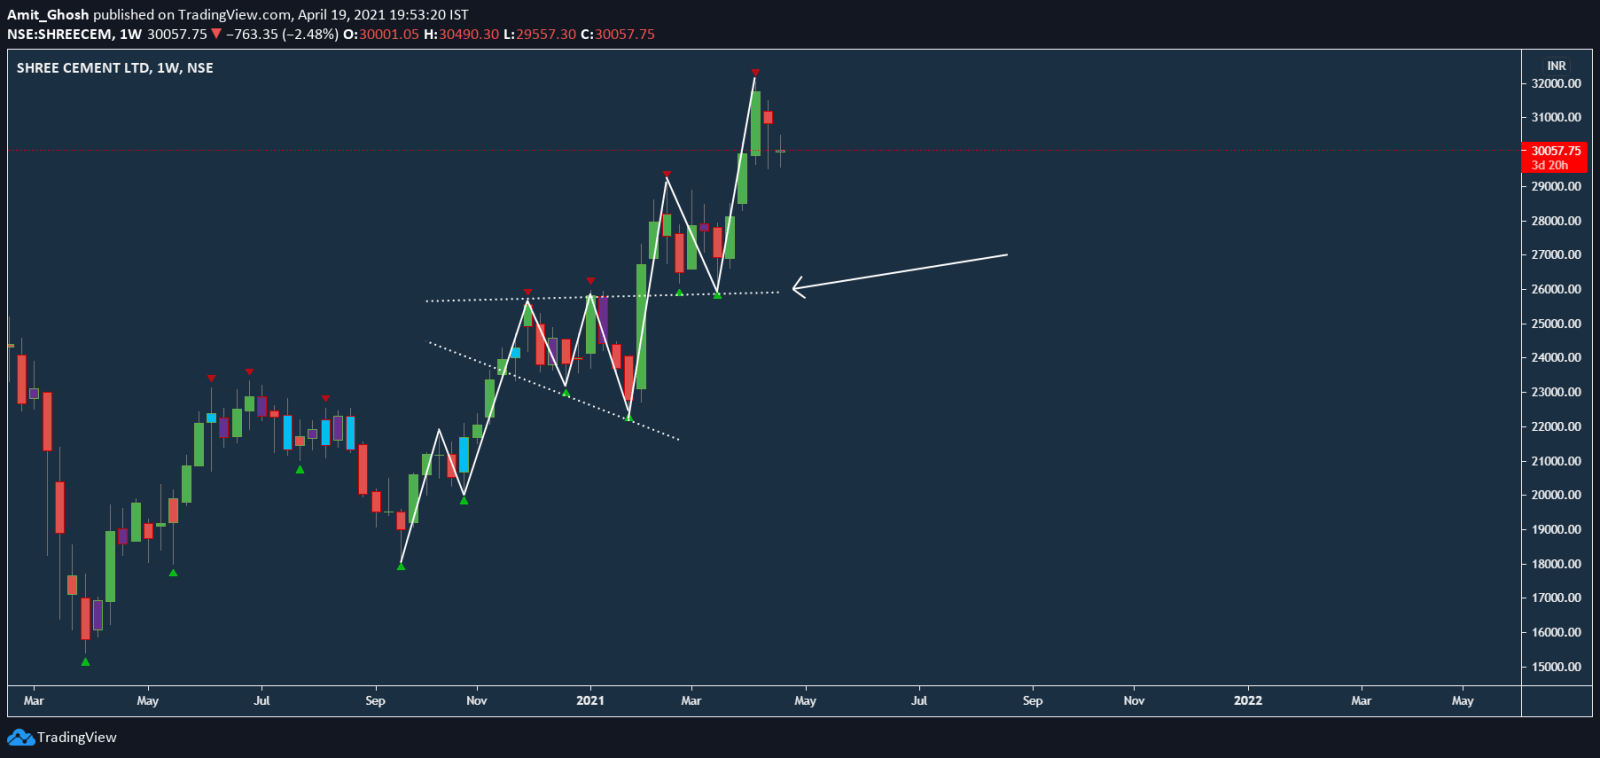Click the close price value C:30057.75
This screenshot has width=1600, height=758.
click(618, 34)
